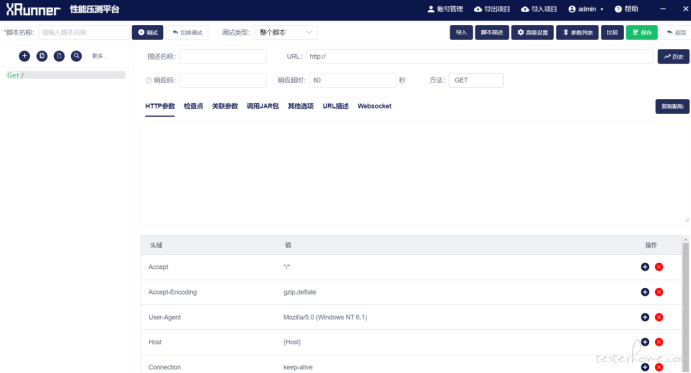Switch to the HTTP参数 tab
The image size is (691, 373).
(160, 106)
